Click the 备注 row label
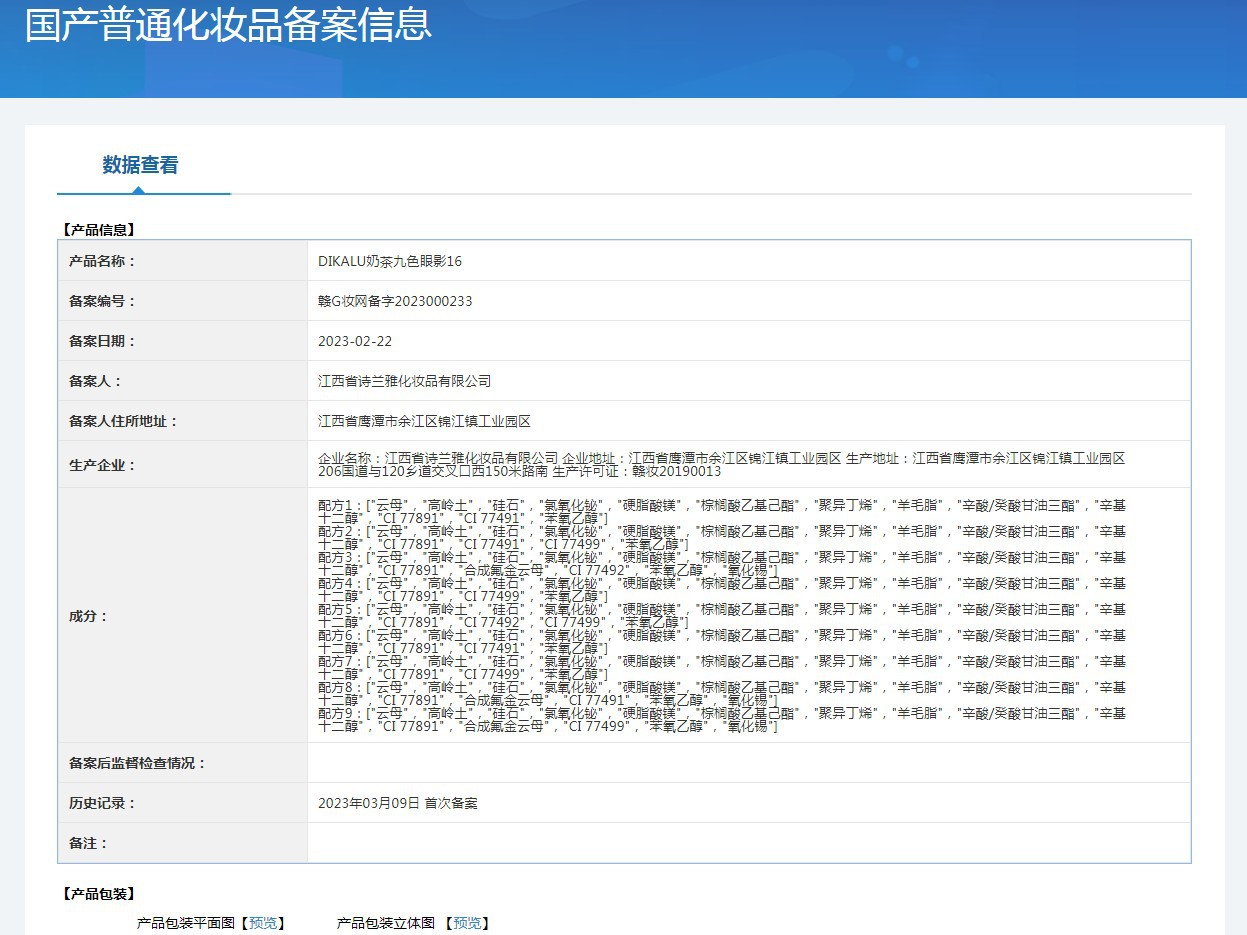 coord(88,843)
